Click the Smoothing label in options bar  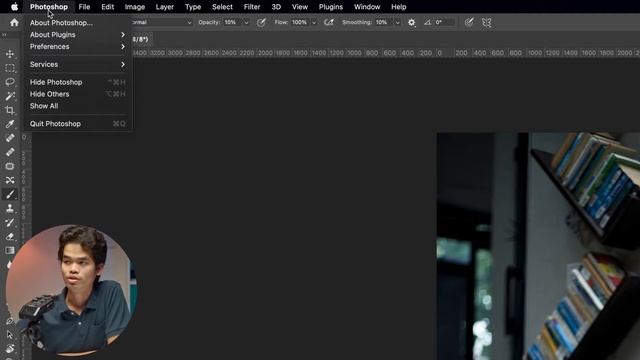point(357,22)
